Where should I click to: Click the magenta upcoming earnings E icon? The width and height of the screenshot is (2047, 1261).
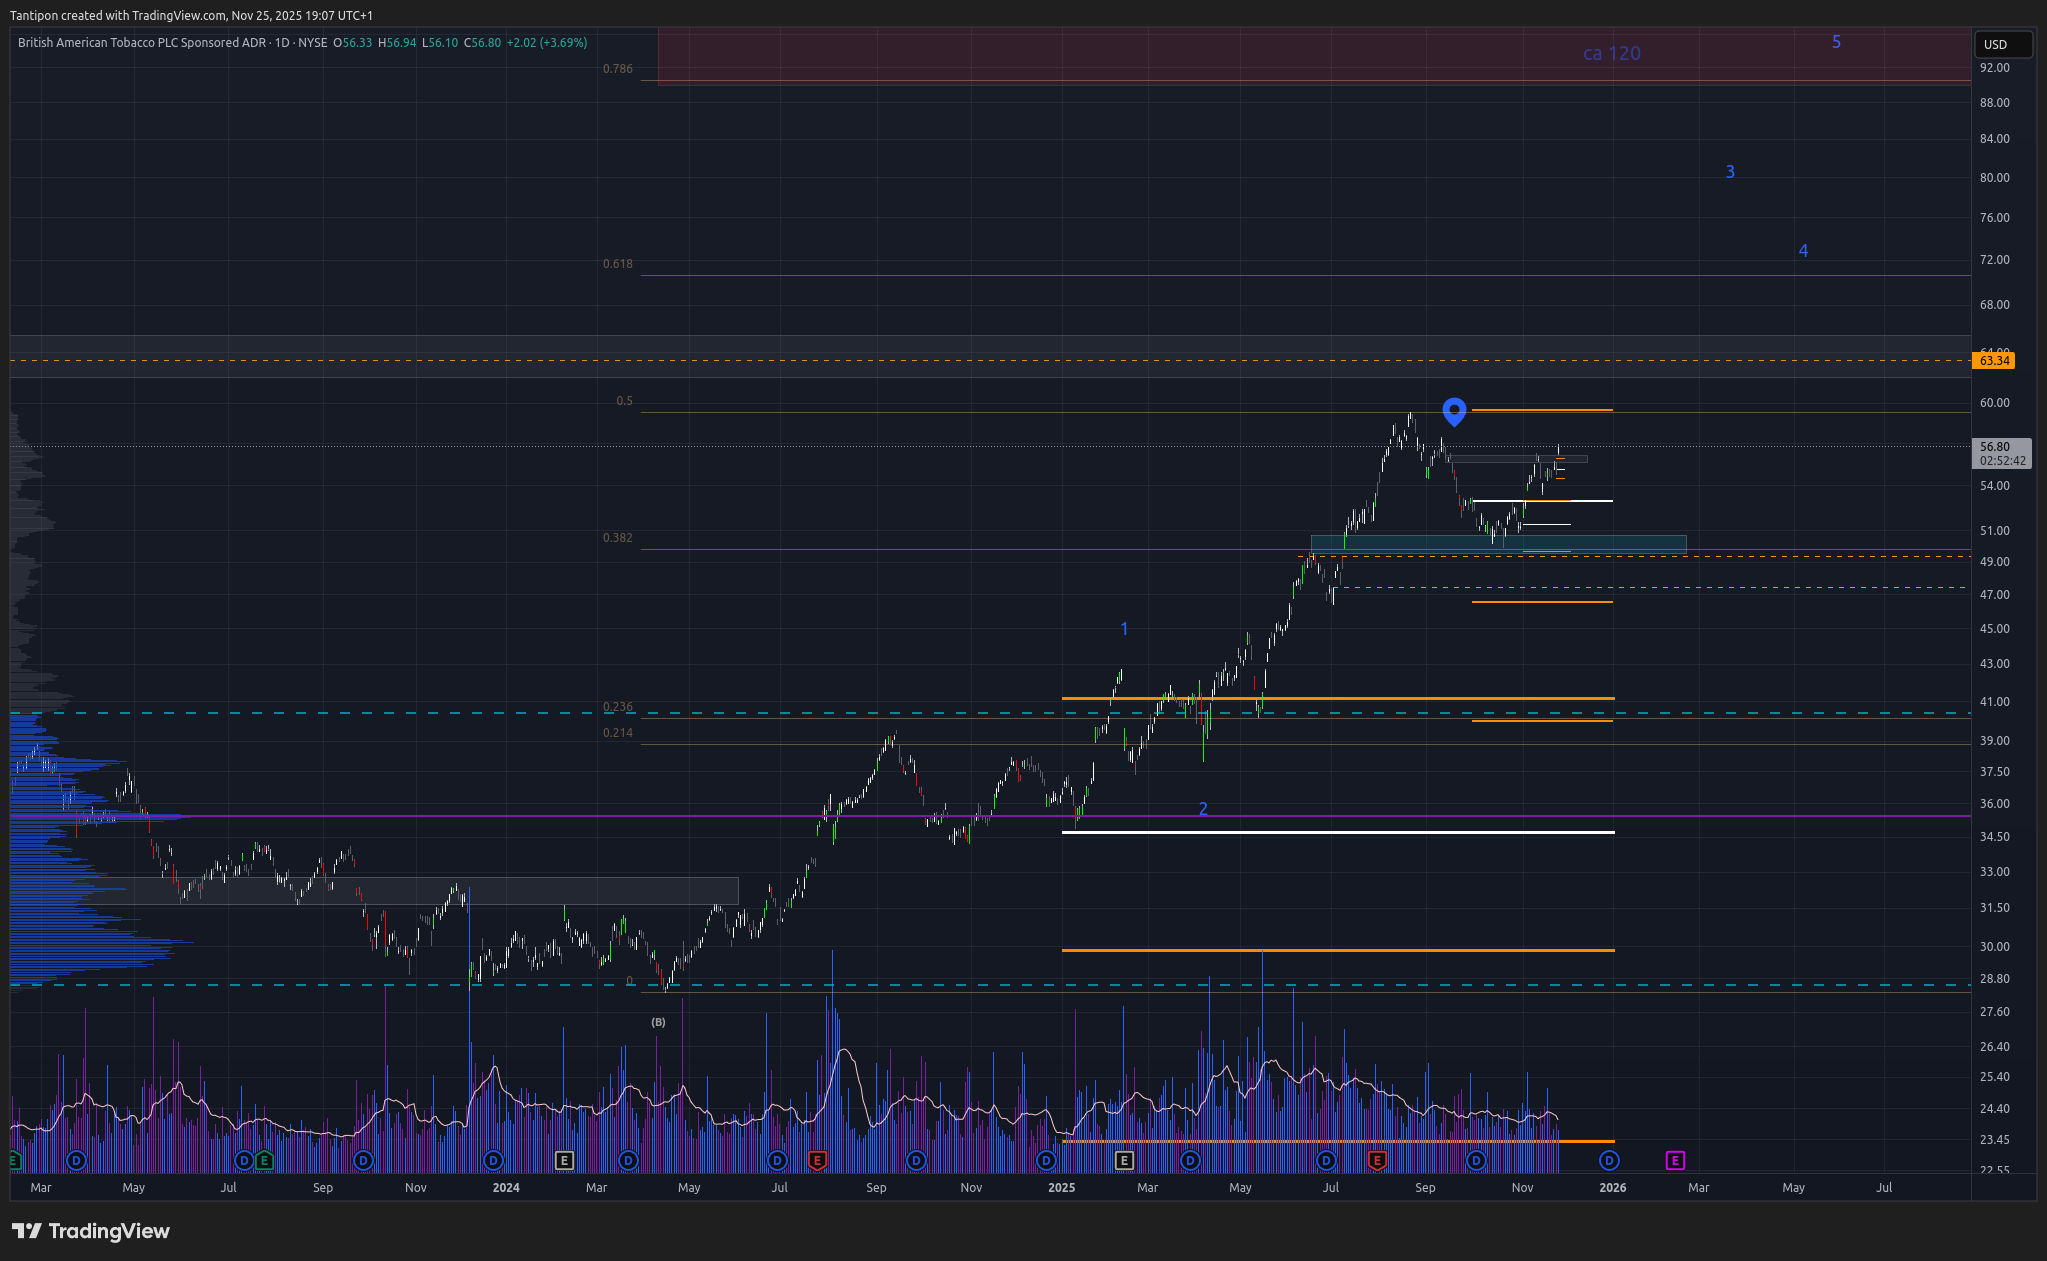coord(1675,1160)
